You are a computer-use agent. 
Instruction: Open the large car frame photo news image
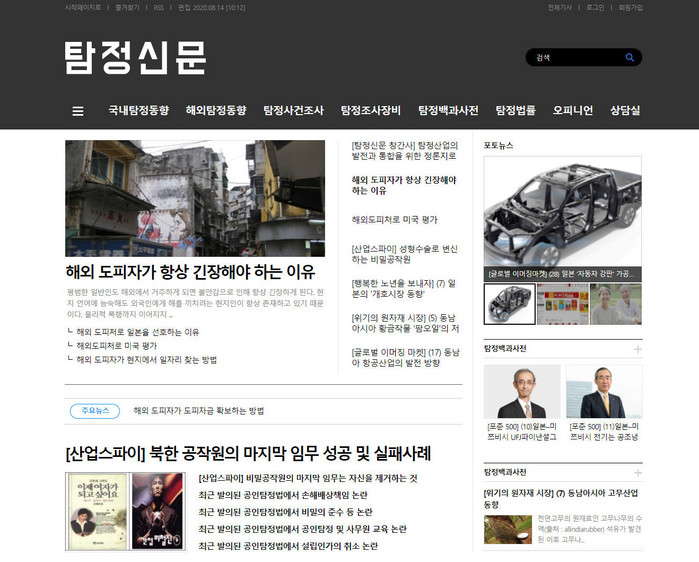click(x=563, y=212)
